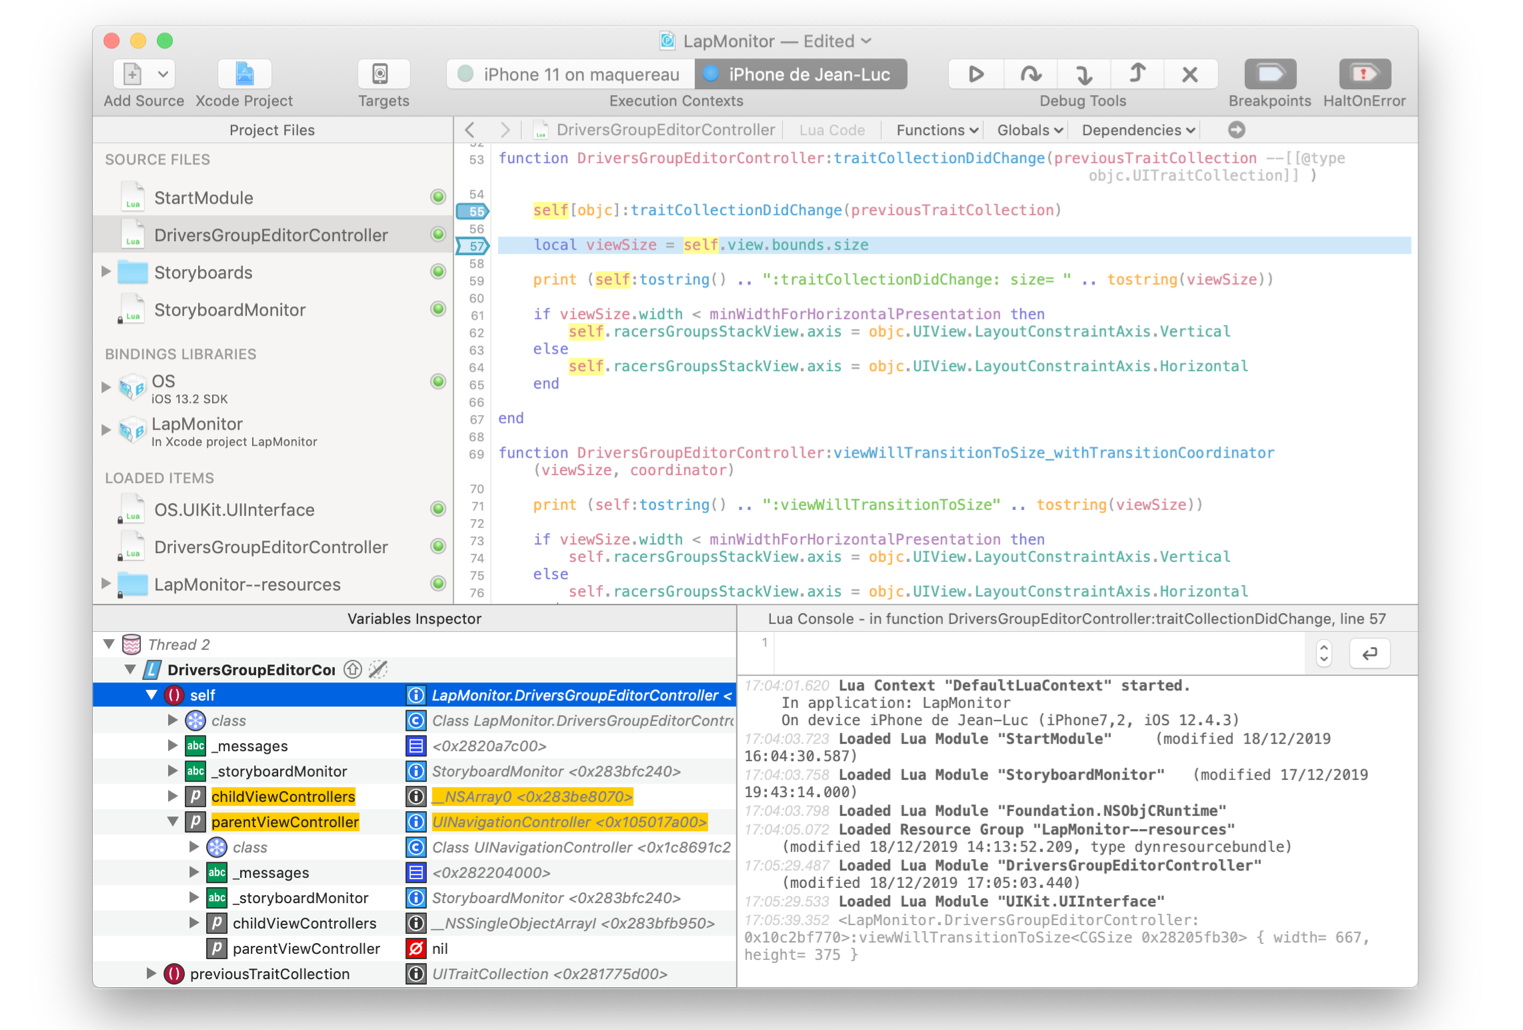
Task: Click the Step Out debug icon
Action: click(x=1137, y=74)
